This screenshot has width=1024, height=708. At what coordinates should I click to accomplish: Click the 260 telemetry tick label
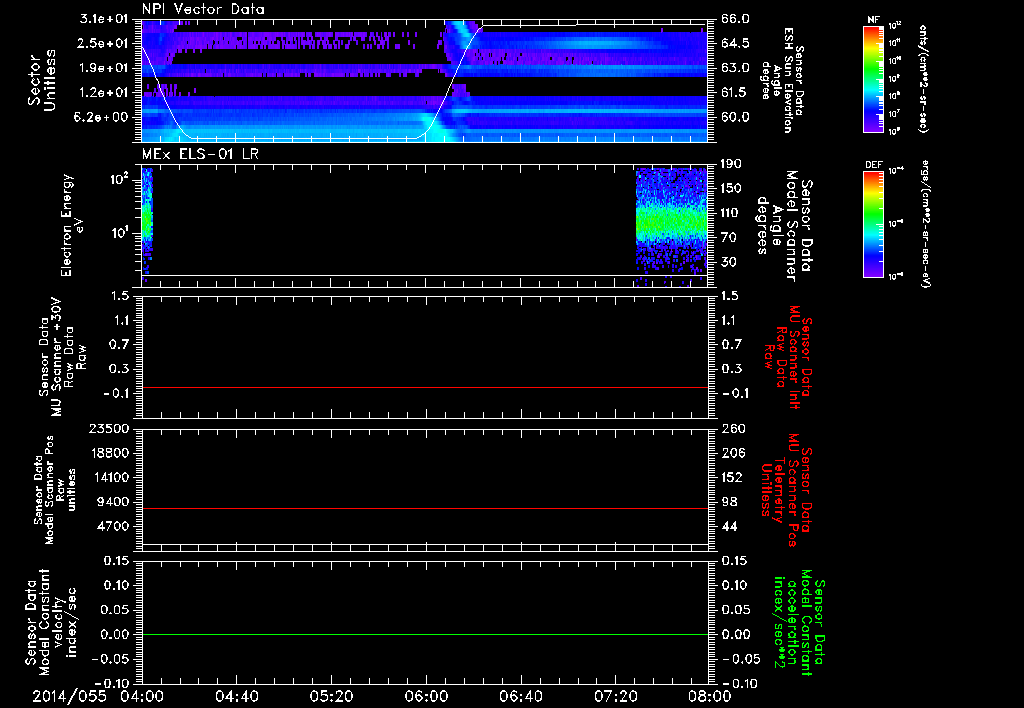click(731, 429)
